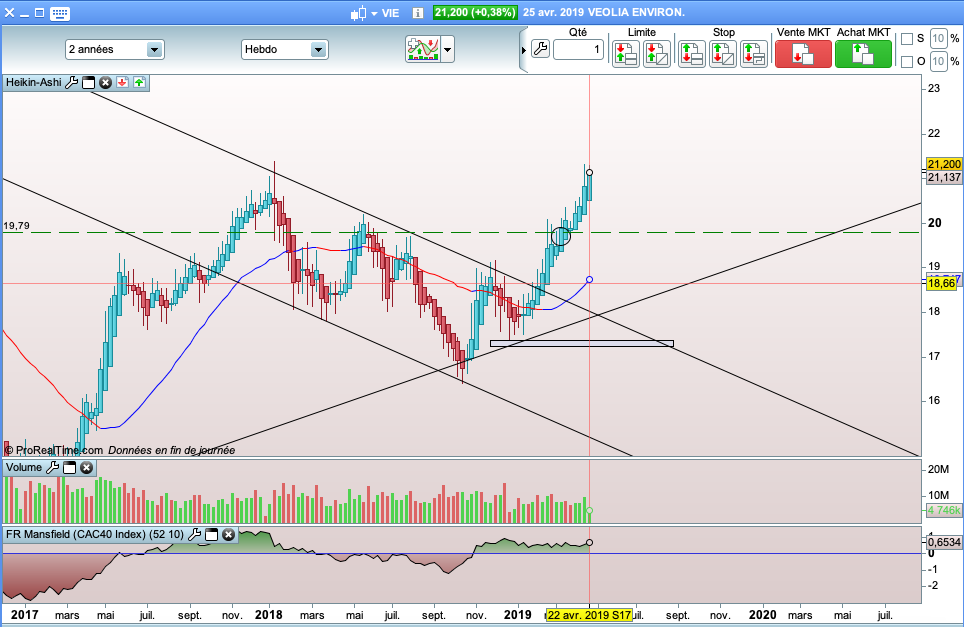Click the '22 avr. 2019 S17' date label
The height and width of the screenshot is (627, 964).
pos(589,615)
